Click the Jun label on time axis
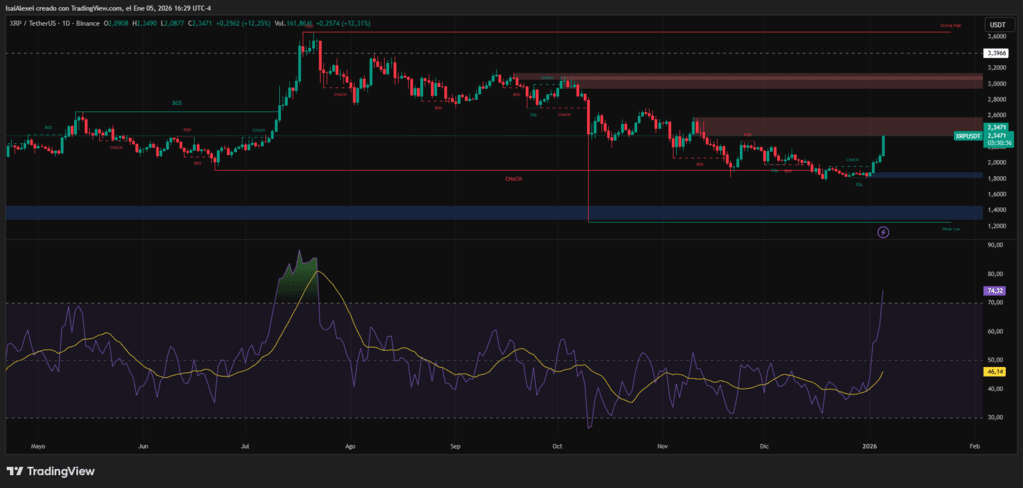The height and width of the screenshot is (488, 1023). pyautogui.click(x=144, y=447)
